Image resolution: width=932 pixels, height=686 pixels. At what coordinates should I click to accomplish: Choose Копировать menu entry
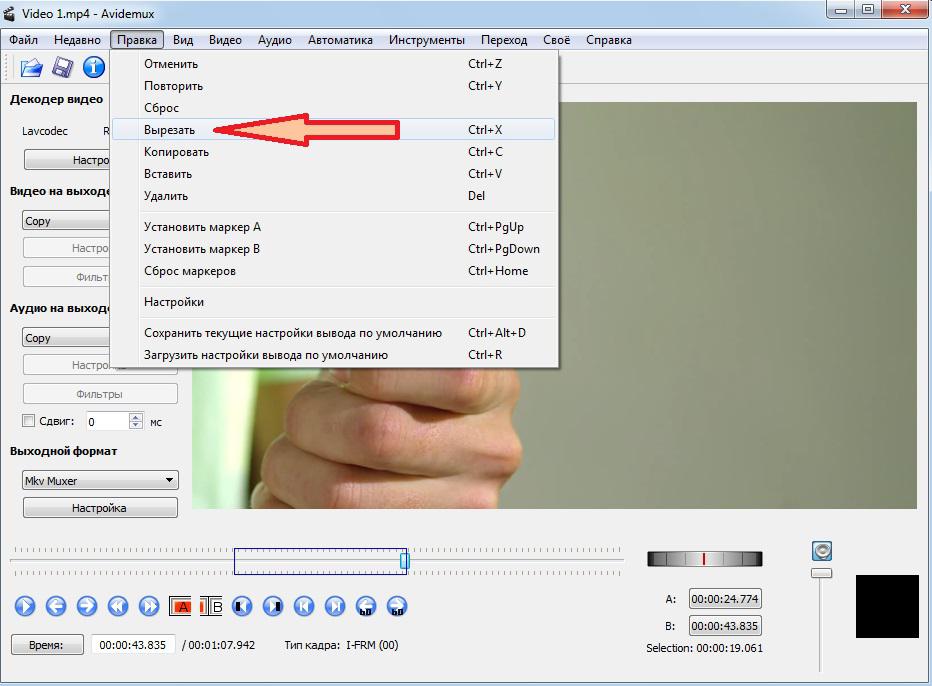[x=333, y=152]
